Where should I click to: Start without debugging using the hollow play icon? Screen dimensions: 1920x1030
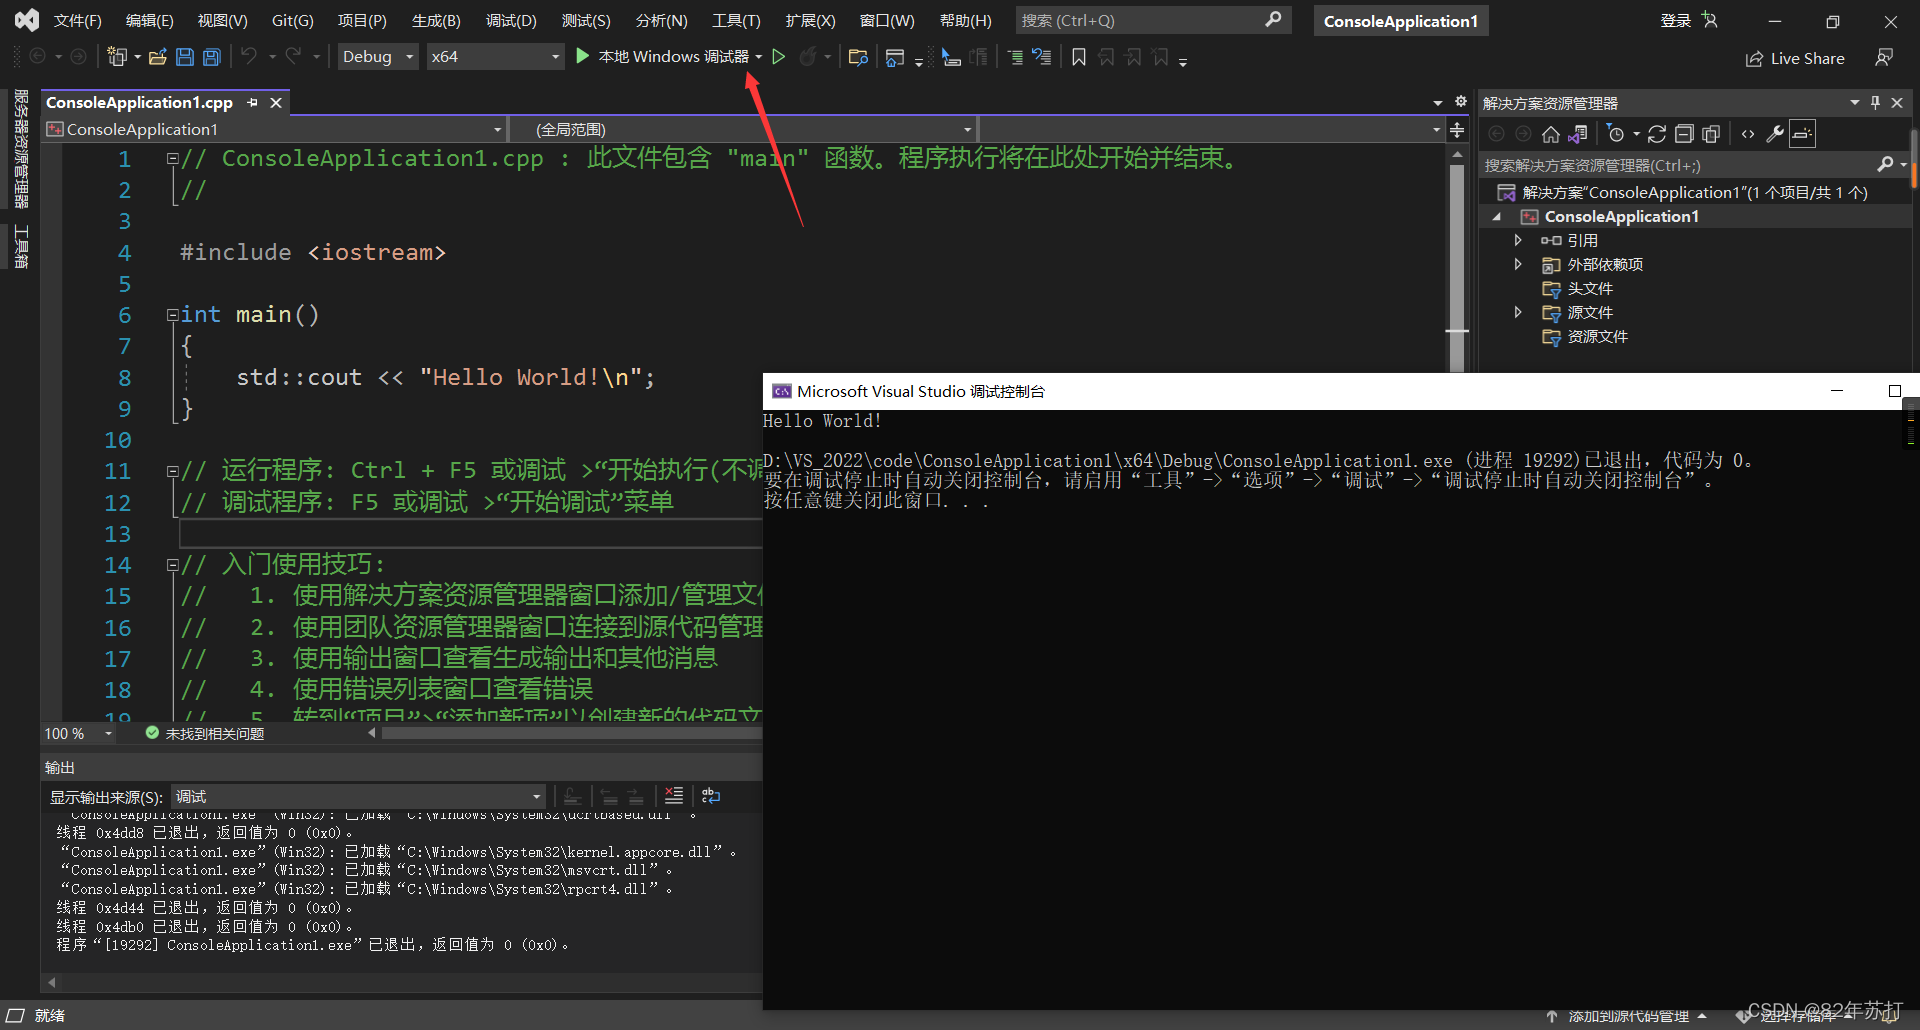point(779,57)
